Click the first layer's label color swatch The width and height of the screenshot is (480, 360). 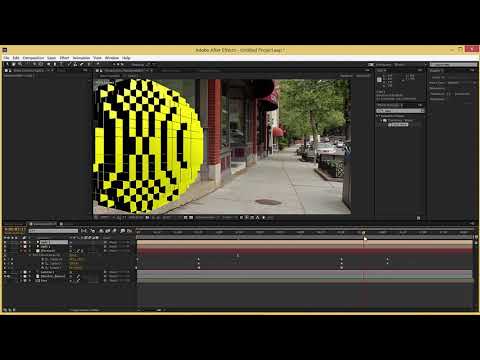click(25, 242)
